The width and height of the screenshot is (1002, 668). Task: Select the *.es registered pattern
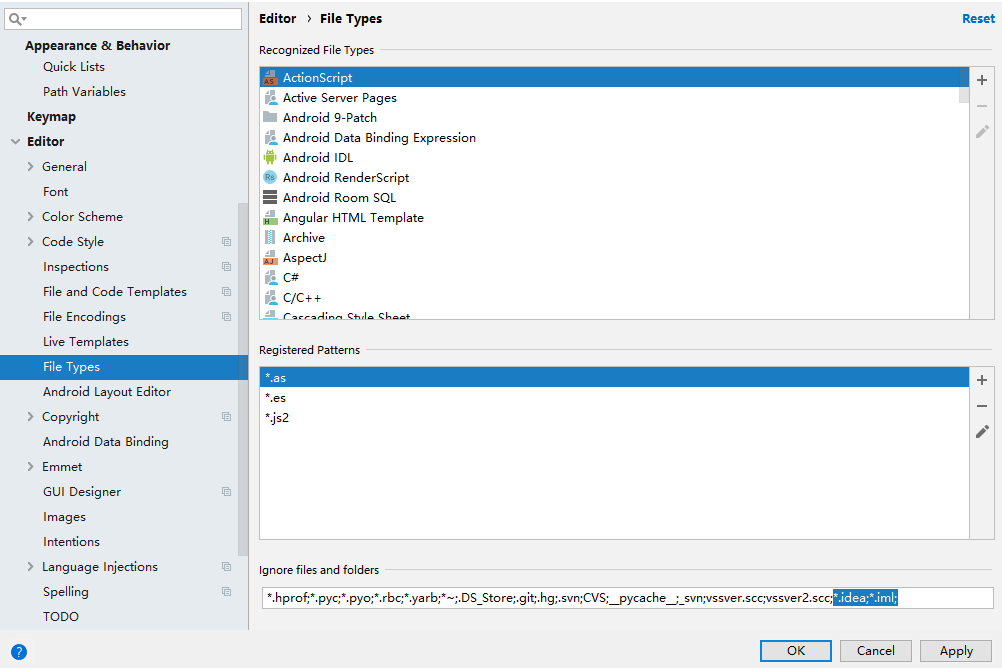point(614,398)
